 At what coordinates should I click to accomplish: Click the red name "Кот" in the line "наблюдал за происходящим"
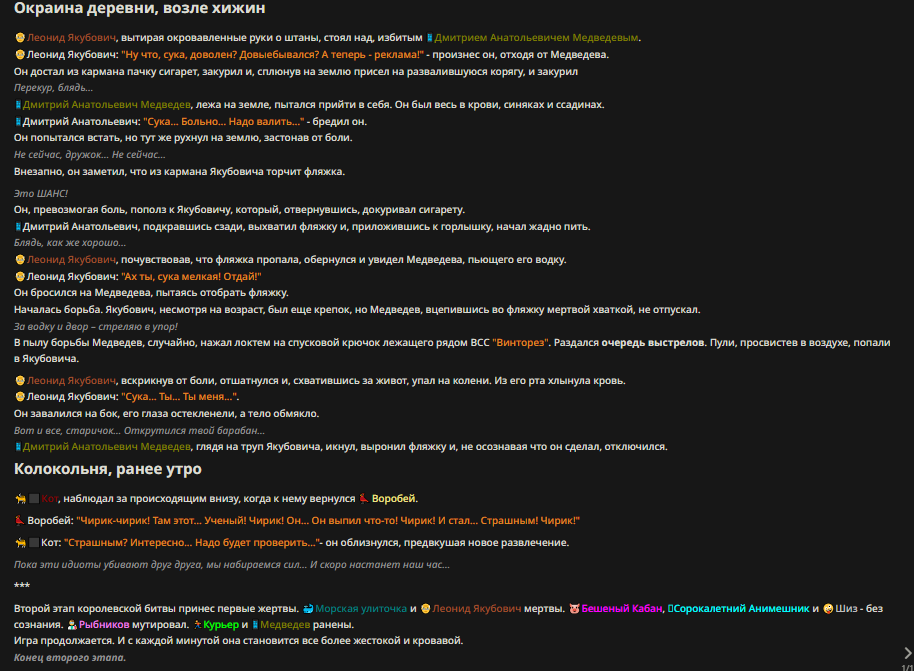[x=50, y=498]
